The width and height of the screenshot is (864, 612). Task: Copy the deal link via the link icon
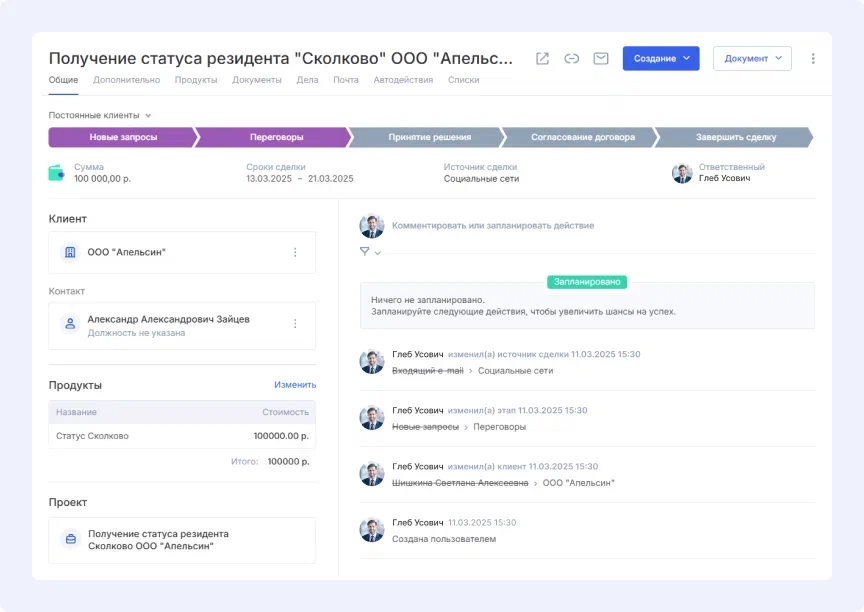[x=571, y=59]
